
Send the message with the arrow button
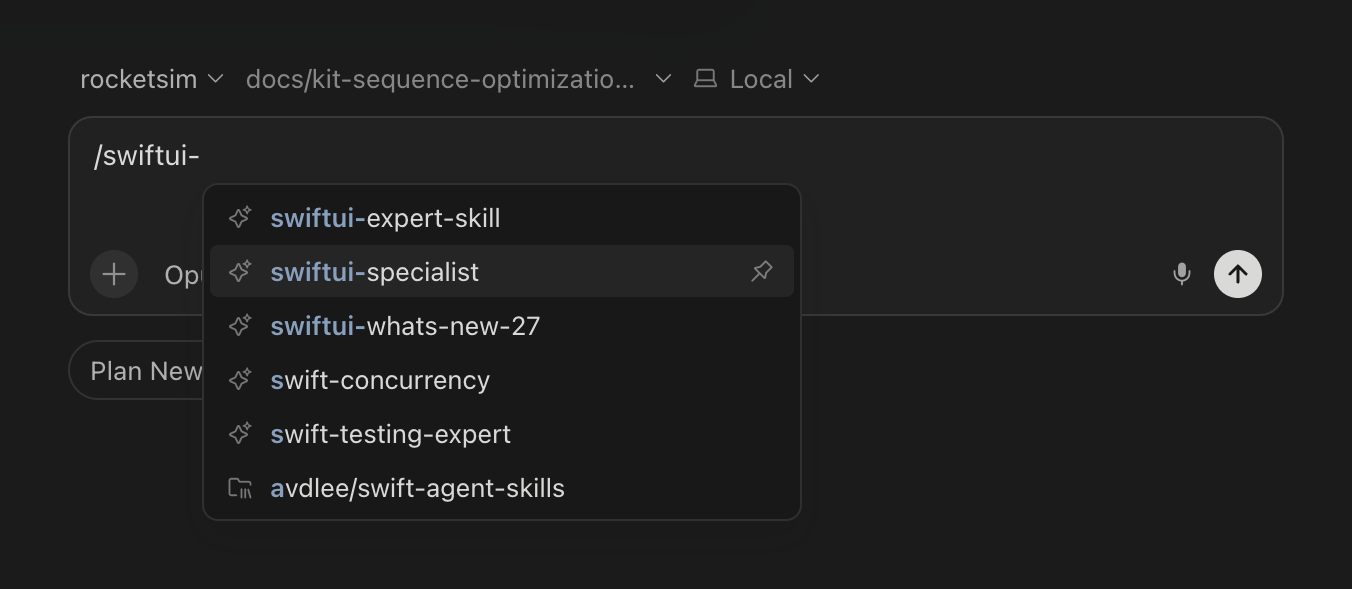coord(1238,274)
